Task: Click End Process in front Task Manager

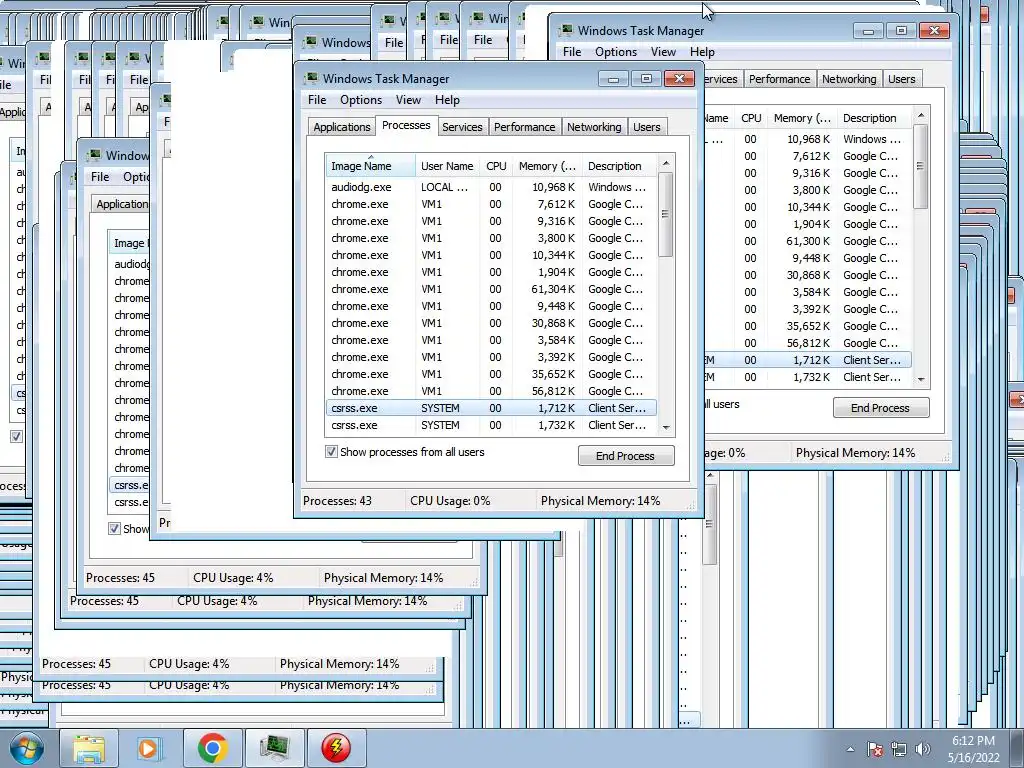Action: pos(626,456)
